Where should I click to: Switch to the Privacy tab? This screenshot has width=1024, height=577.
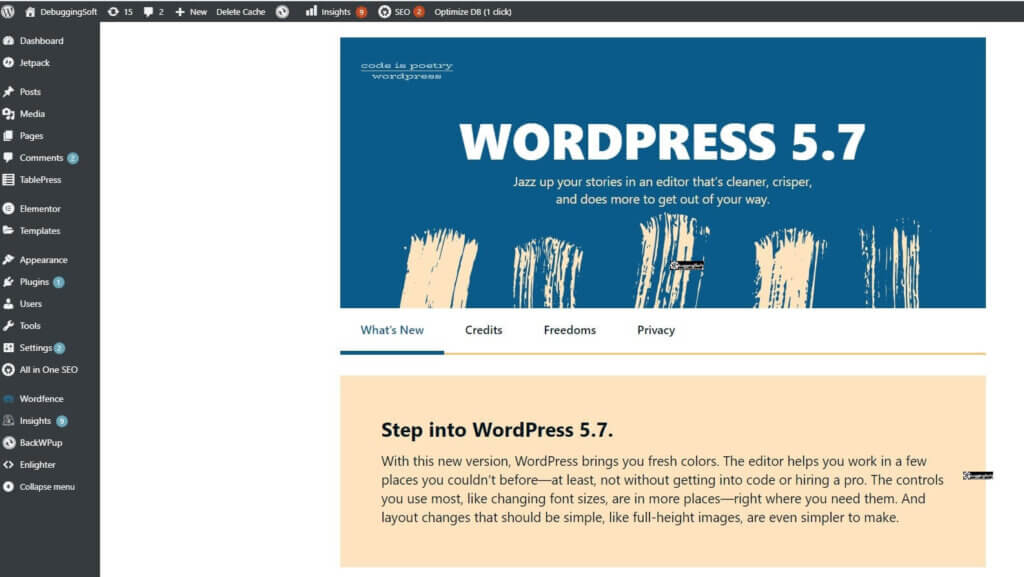pyautogui.click(x=656, y=330)
